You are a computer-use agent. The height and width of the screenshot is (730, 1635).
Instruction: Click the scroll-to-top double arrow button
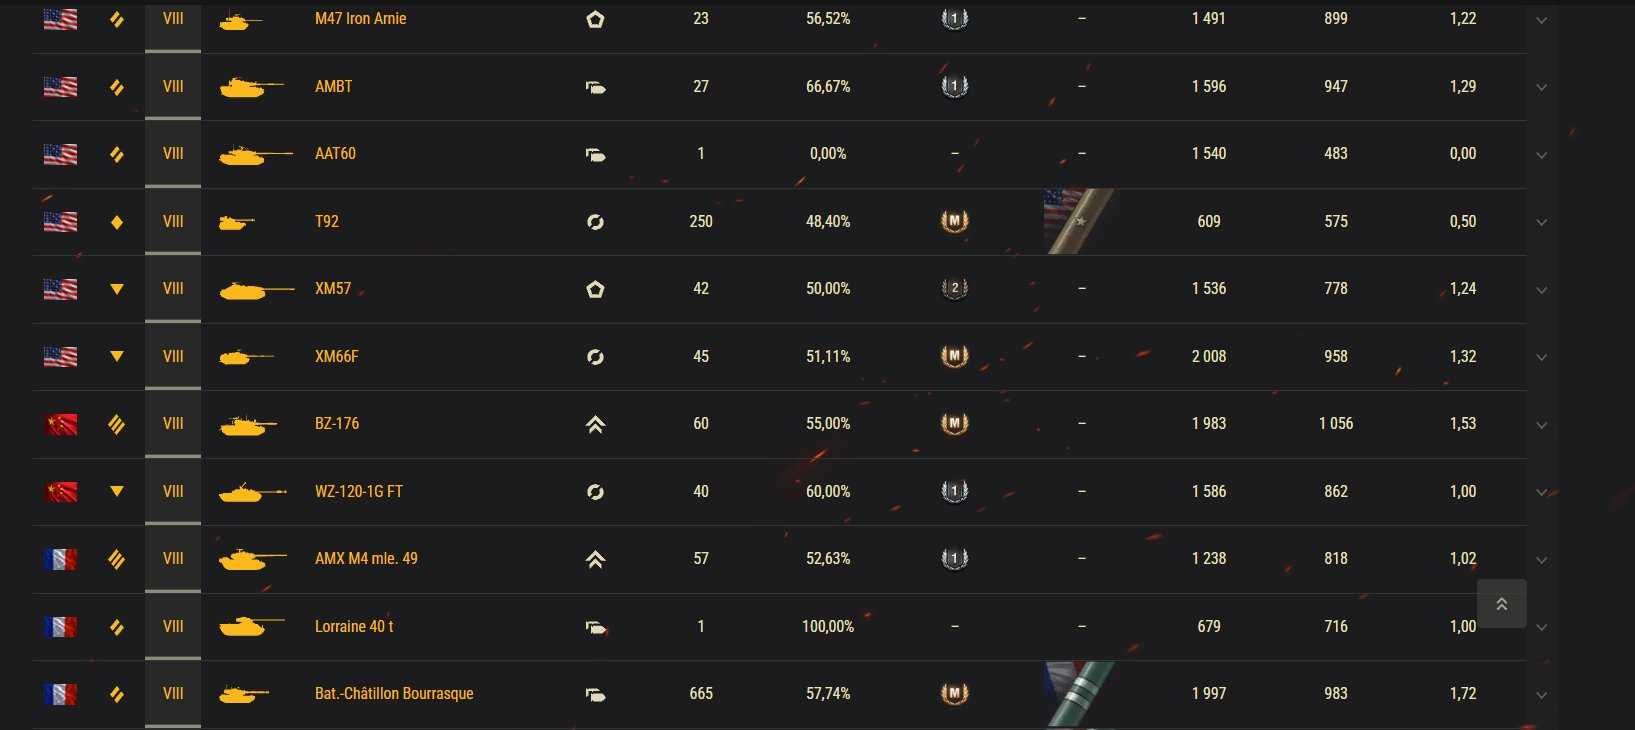[1501, 604]
